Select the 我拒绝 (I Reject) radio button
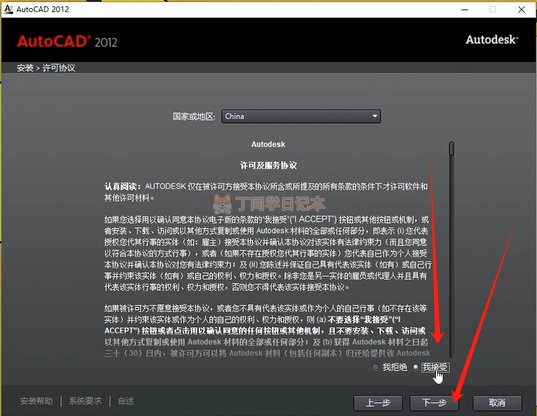This screenshot has height=416, width=537. click(375, 367)
